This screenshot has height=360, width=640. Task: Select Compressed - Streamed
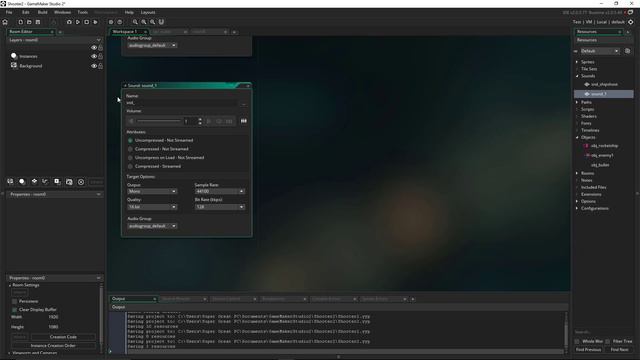[x=130, y=166]
